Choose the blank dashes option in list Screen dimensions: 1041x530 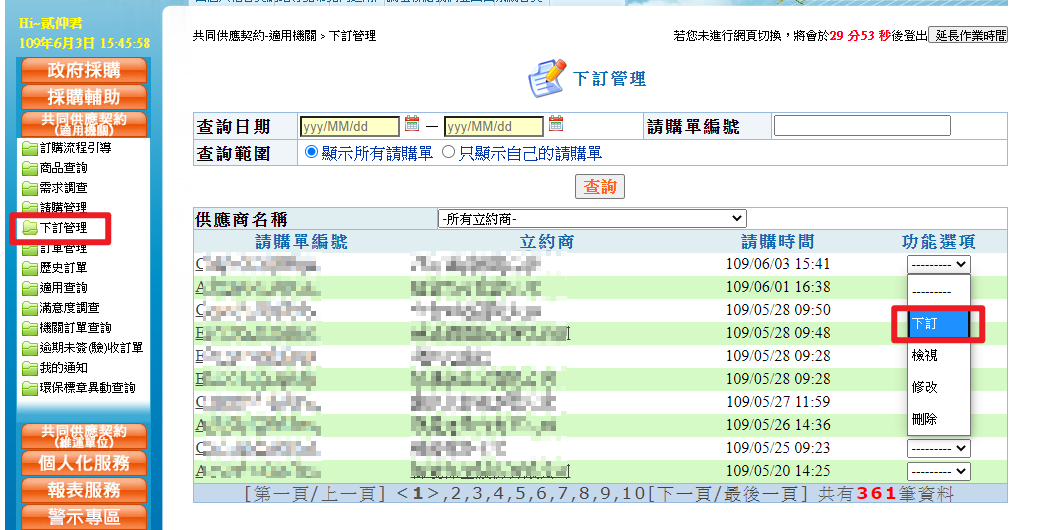point(939,292)
